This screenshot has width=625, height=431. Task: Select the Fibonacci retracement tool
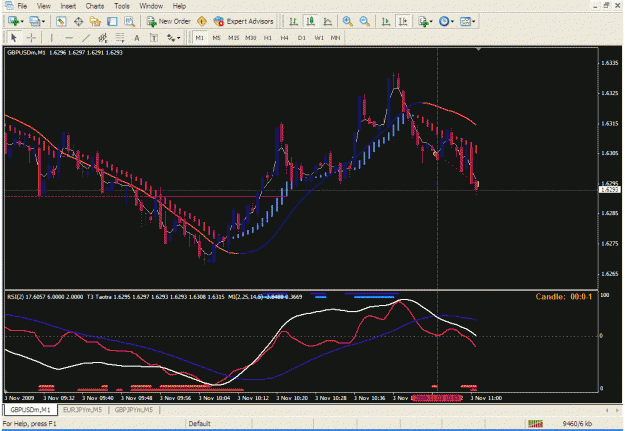coord(120,38)
